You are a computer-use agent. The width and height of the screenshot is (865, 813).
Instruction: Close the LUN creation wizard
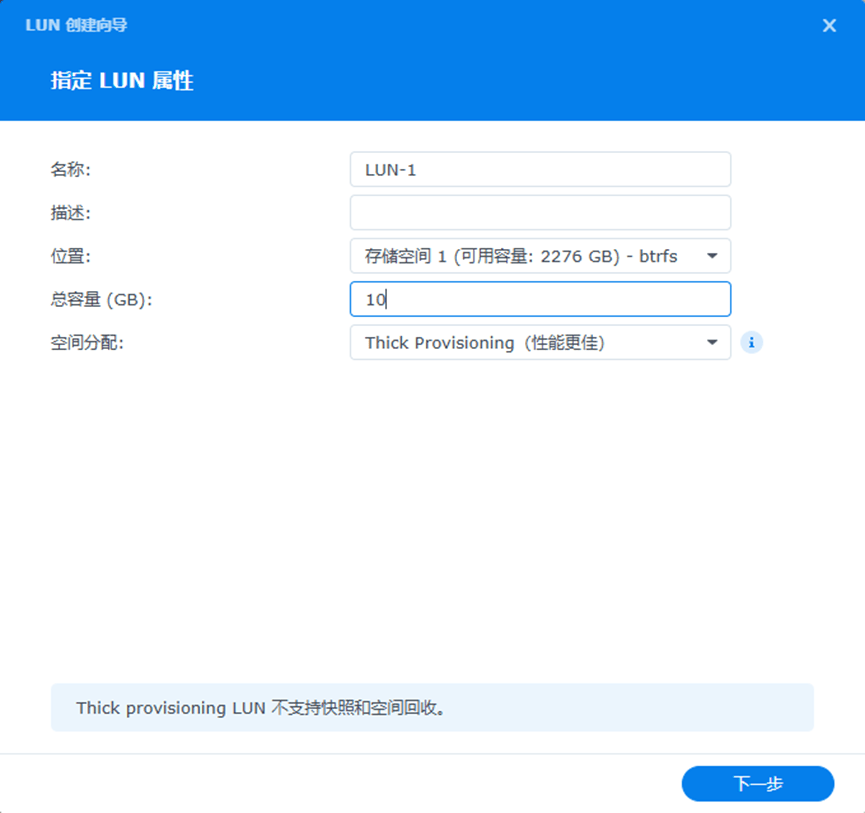coord(829,25)
